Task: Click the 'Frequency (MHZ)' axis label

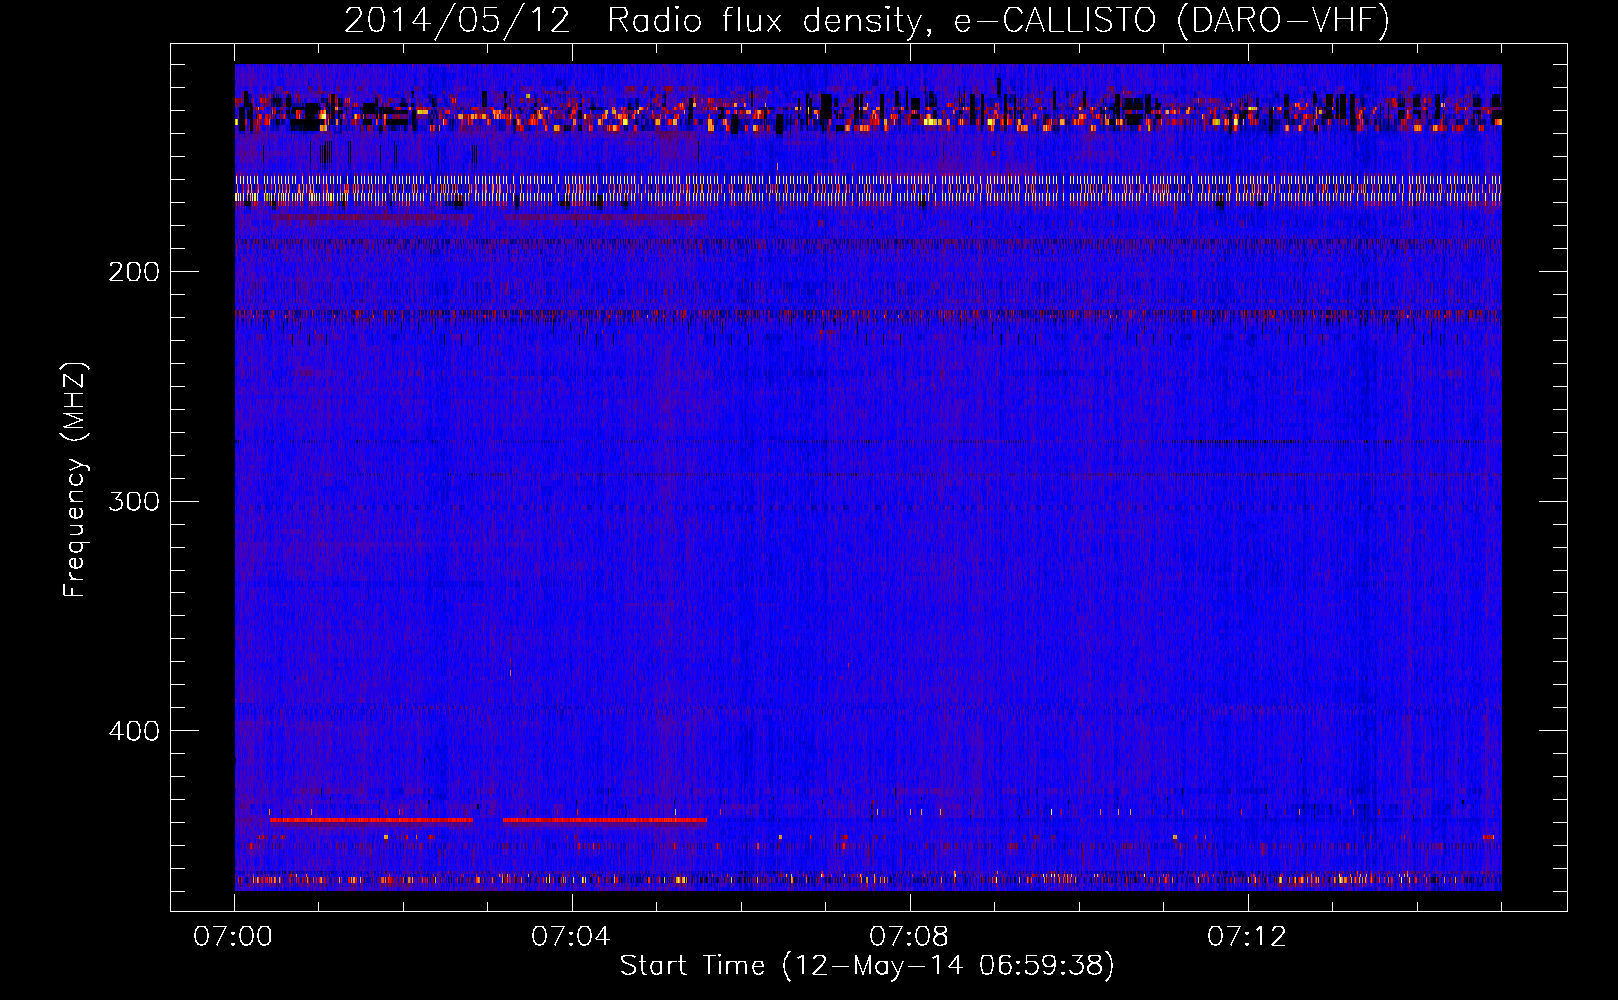Action: click(x=75, y=480)
